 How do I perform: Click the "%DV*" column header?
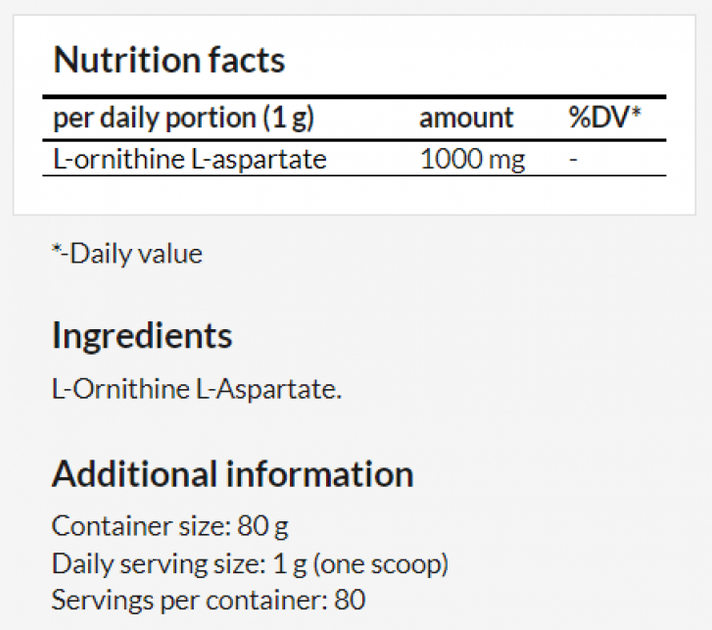pos(604,118)
